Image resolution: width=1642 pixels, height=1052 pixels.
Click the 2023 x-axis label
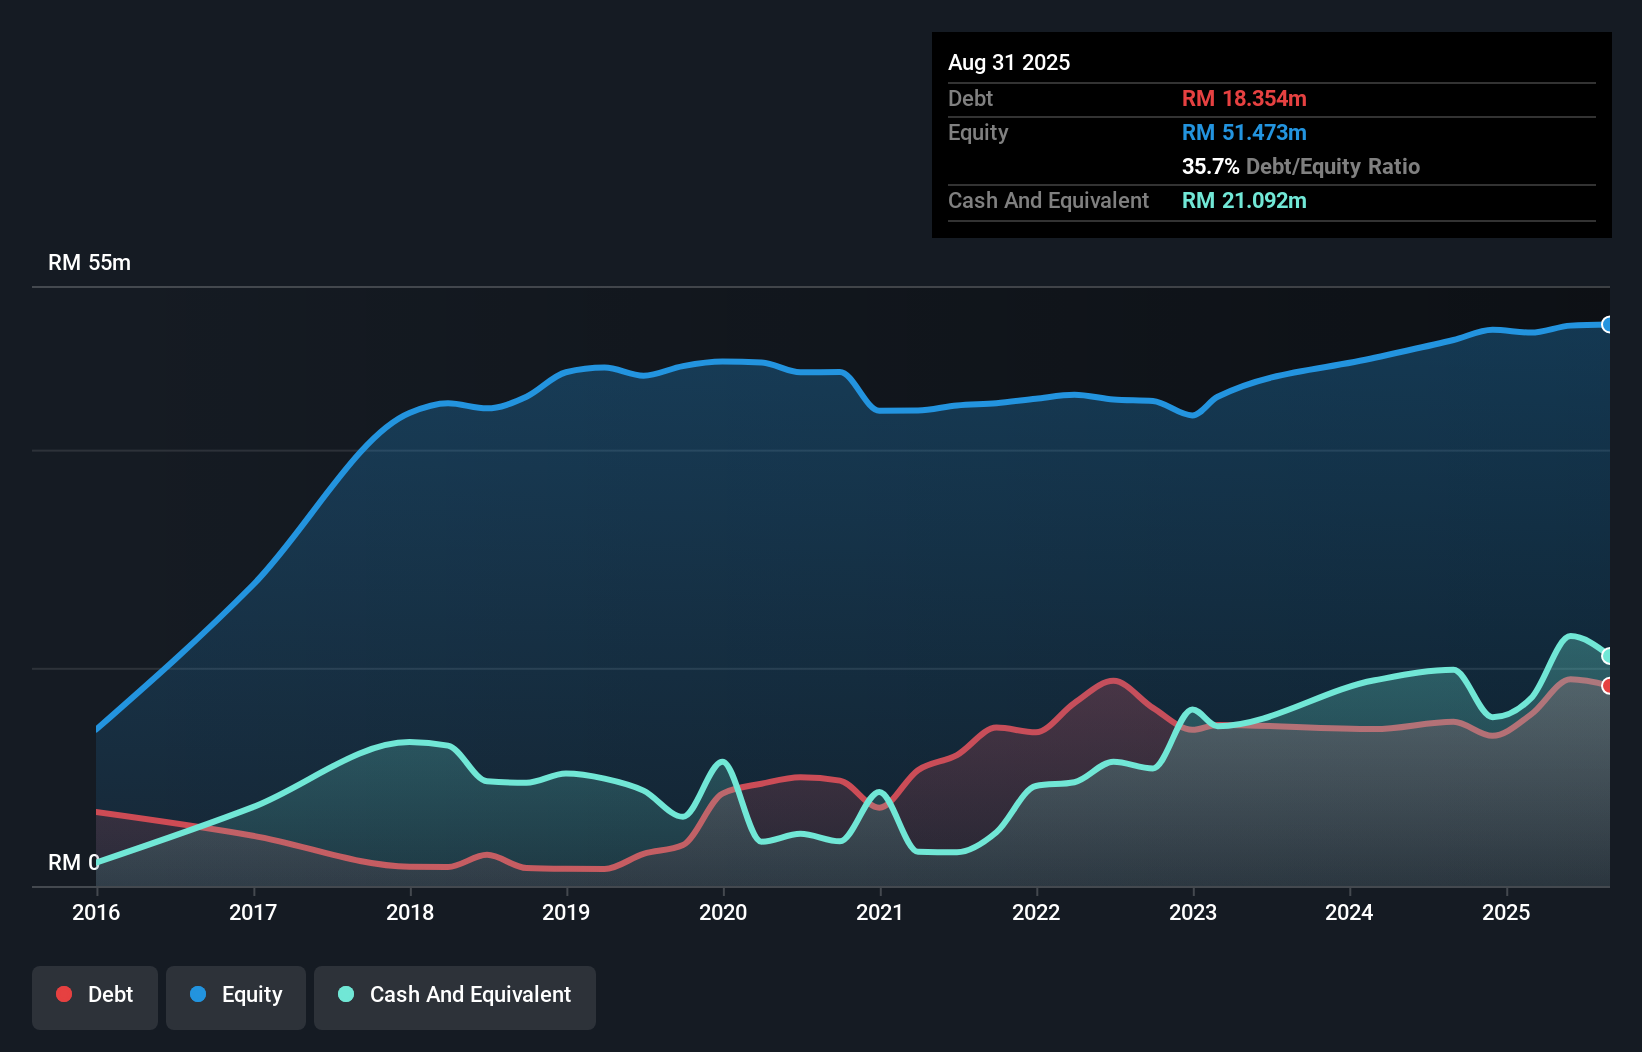click(1193, 912)
